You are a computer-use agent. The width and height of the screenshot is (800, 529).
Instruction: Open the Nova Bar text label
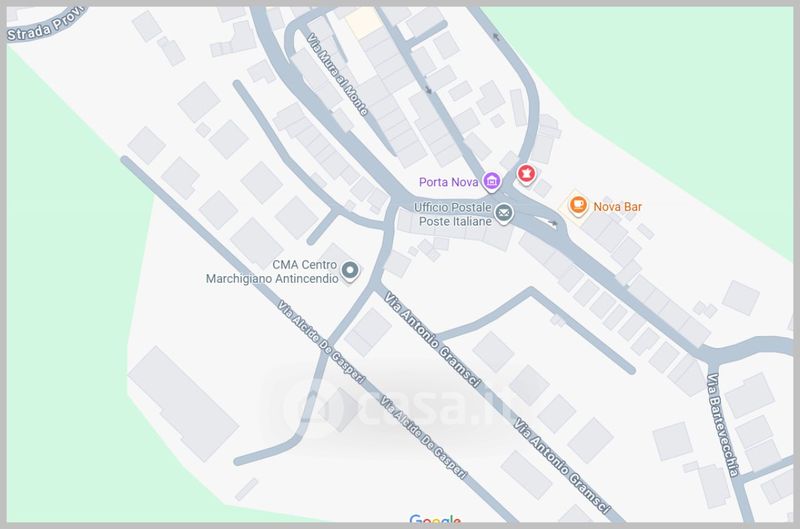(x=617, y=207)
